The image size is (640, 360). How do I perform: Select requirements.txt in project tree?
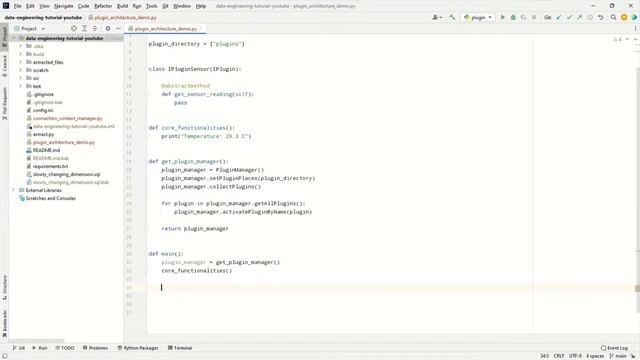click(50, 166)
